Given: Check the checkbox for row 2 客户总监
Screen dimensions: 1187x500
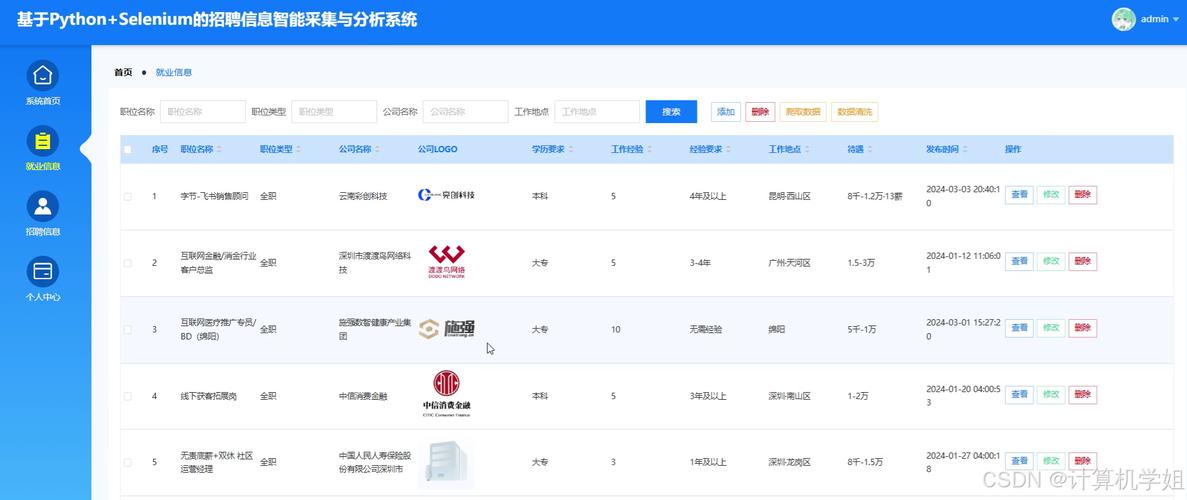Looking at the screenshot, I should coord(127,263).
